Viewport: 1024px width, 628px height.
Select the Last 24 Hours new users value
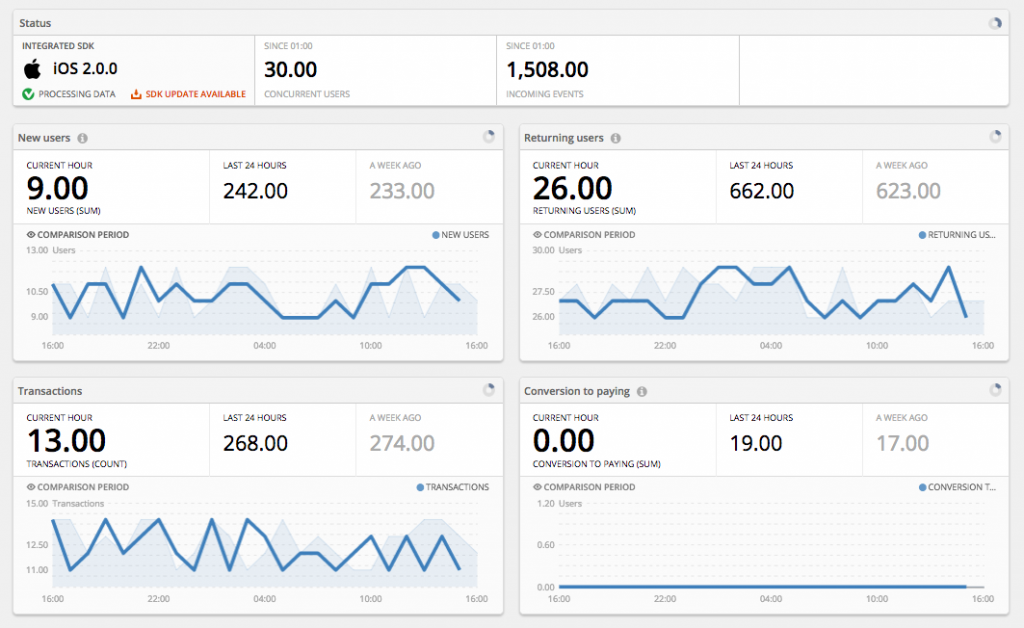pos(255,190)
